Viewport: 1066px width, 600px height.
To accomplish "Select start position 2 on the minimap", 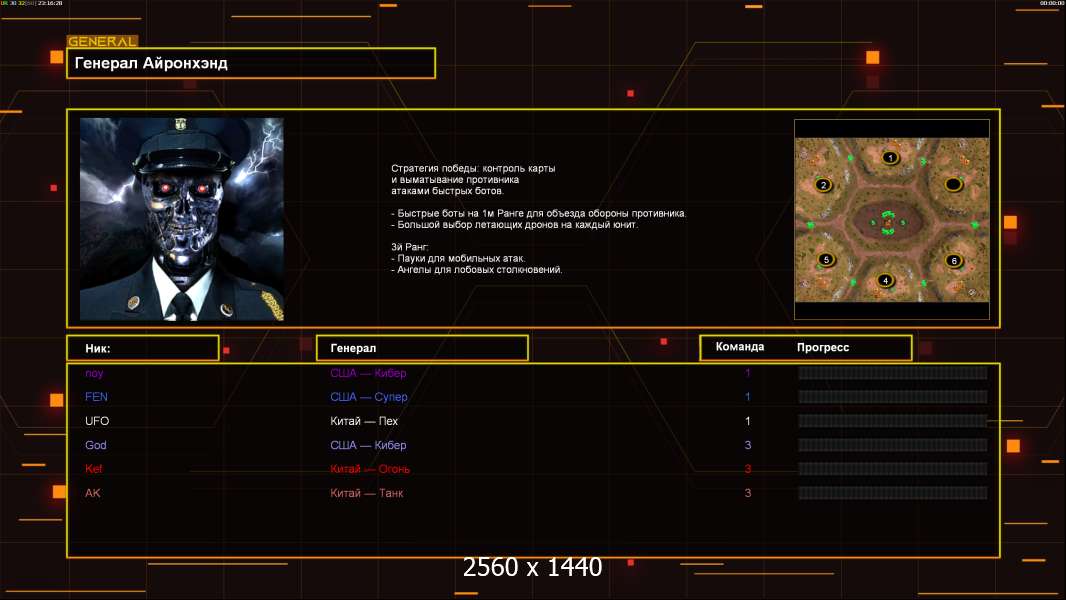I will click(823, 185).
